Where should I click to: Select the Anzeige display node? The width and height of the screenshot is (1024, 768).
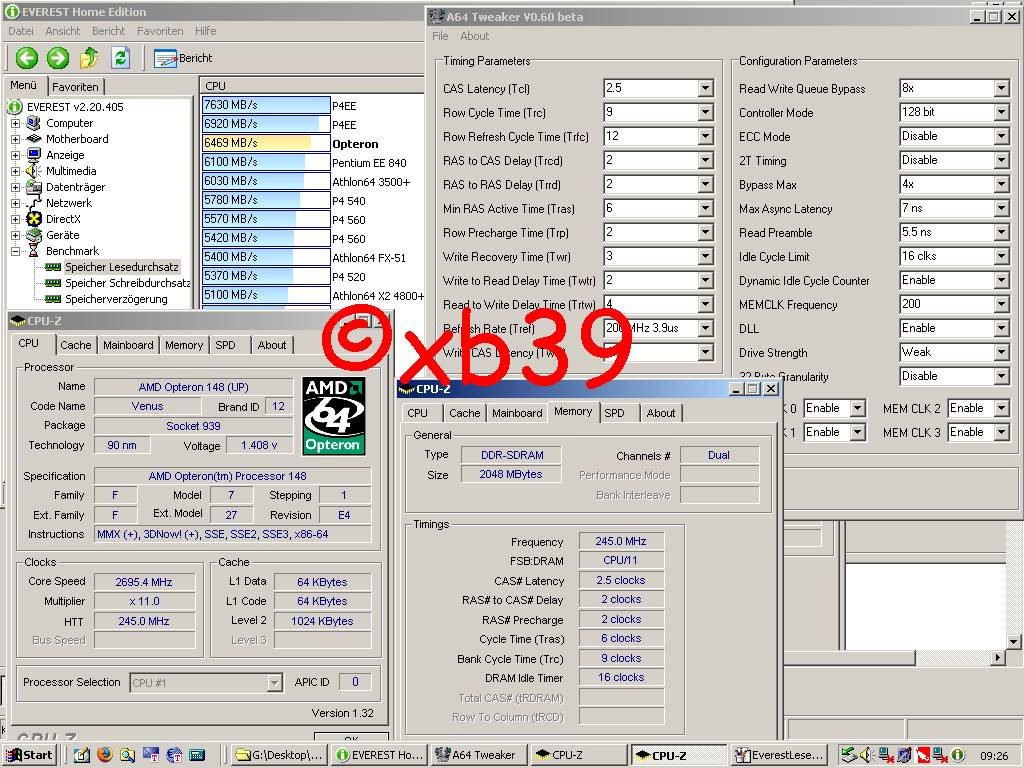point(65,155)
